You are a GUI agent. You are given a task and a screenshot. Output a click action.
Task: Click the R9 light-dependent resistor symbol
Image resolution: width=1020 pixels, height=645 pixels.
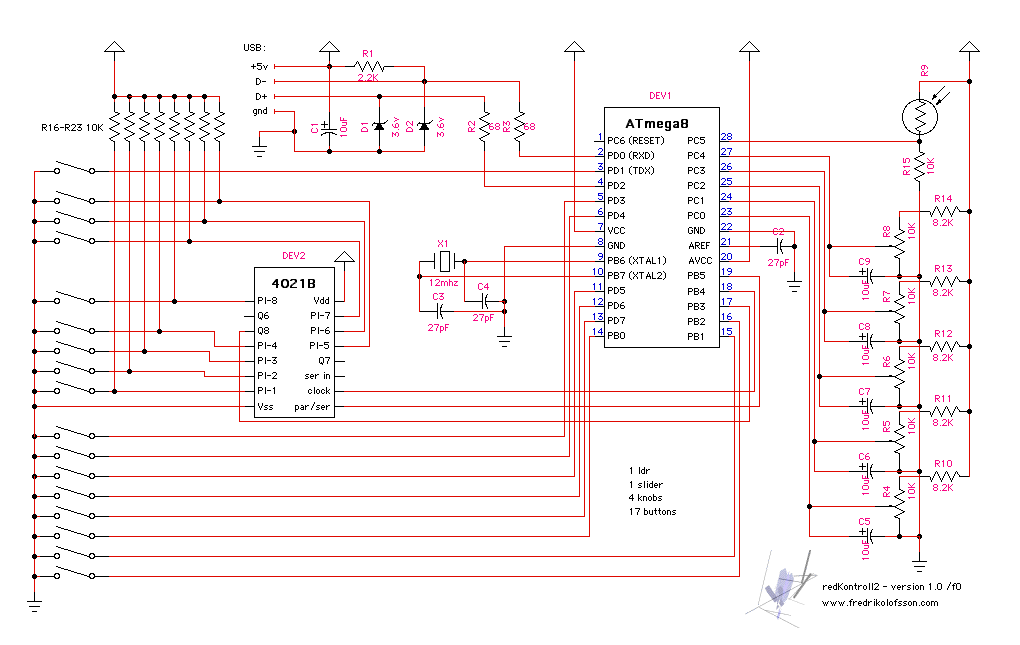point(921,116)
